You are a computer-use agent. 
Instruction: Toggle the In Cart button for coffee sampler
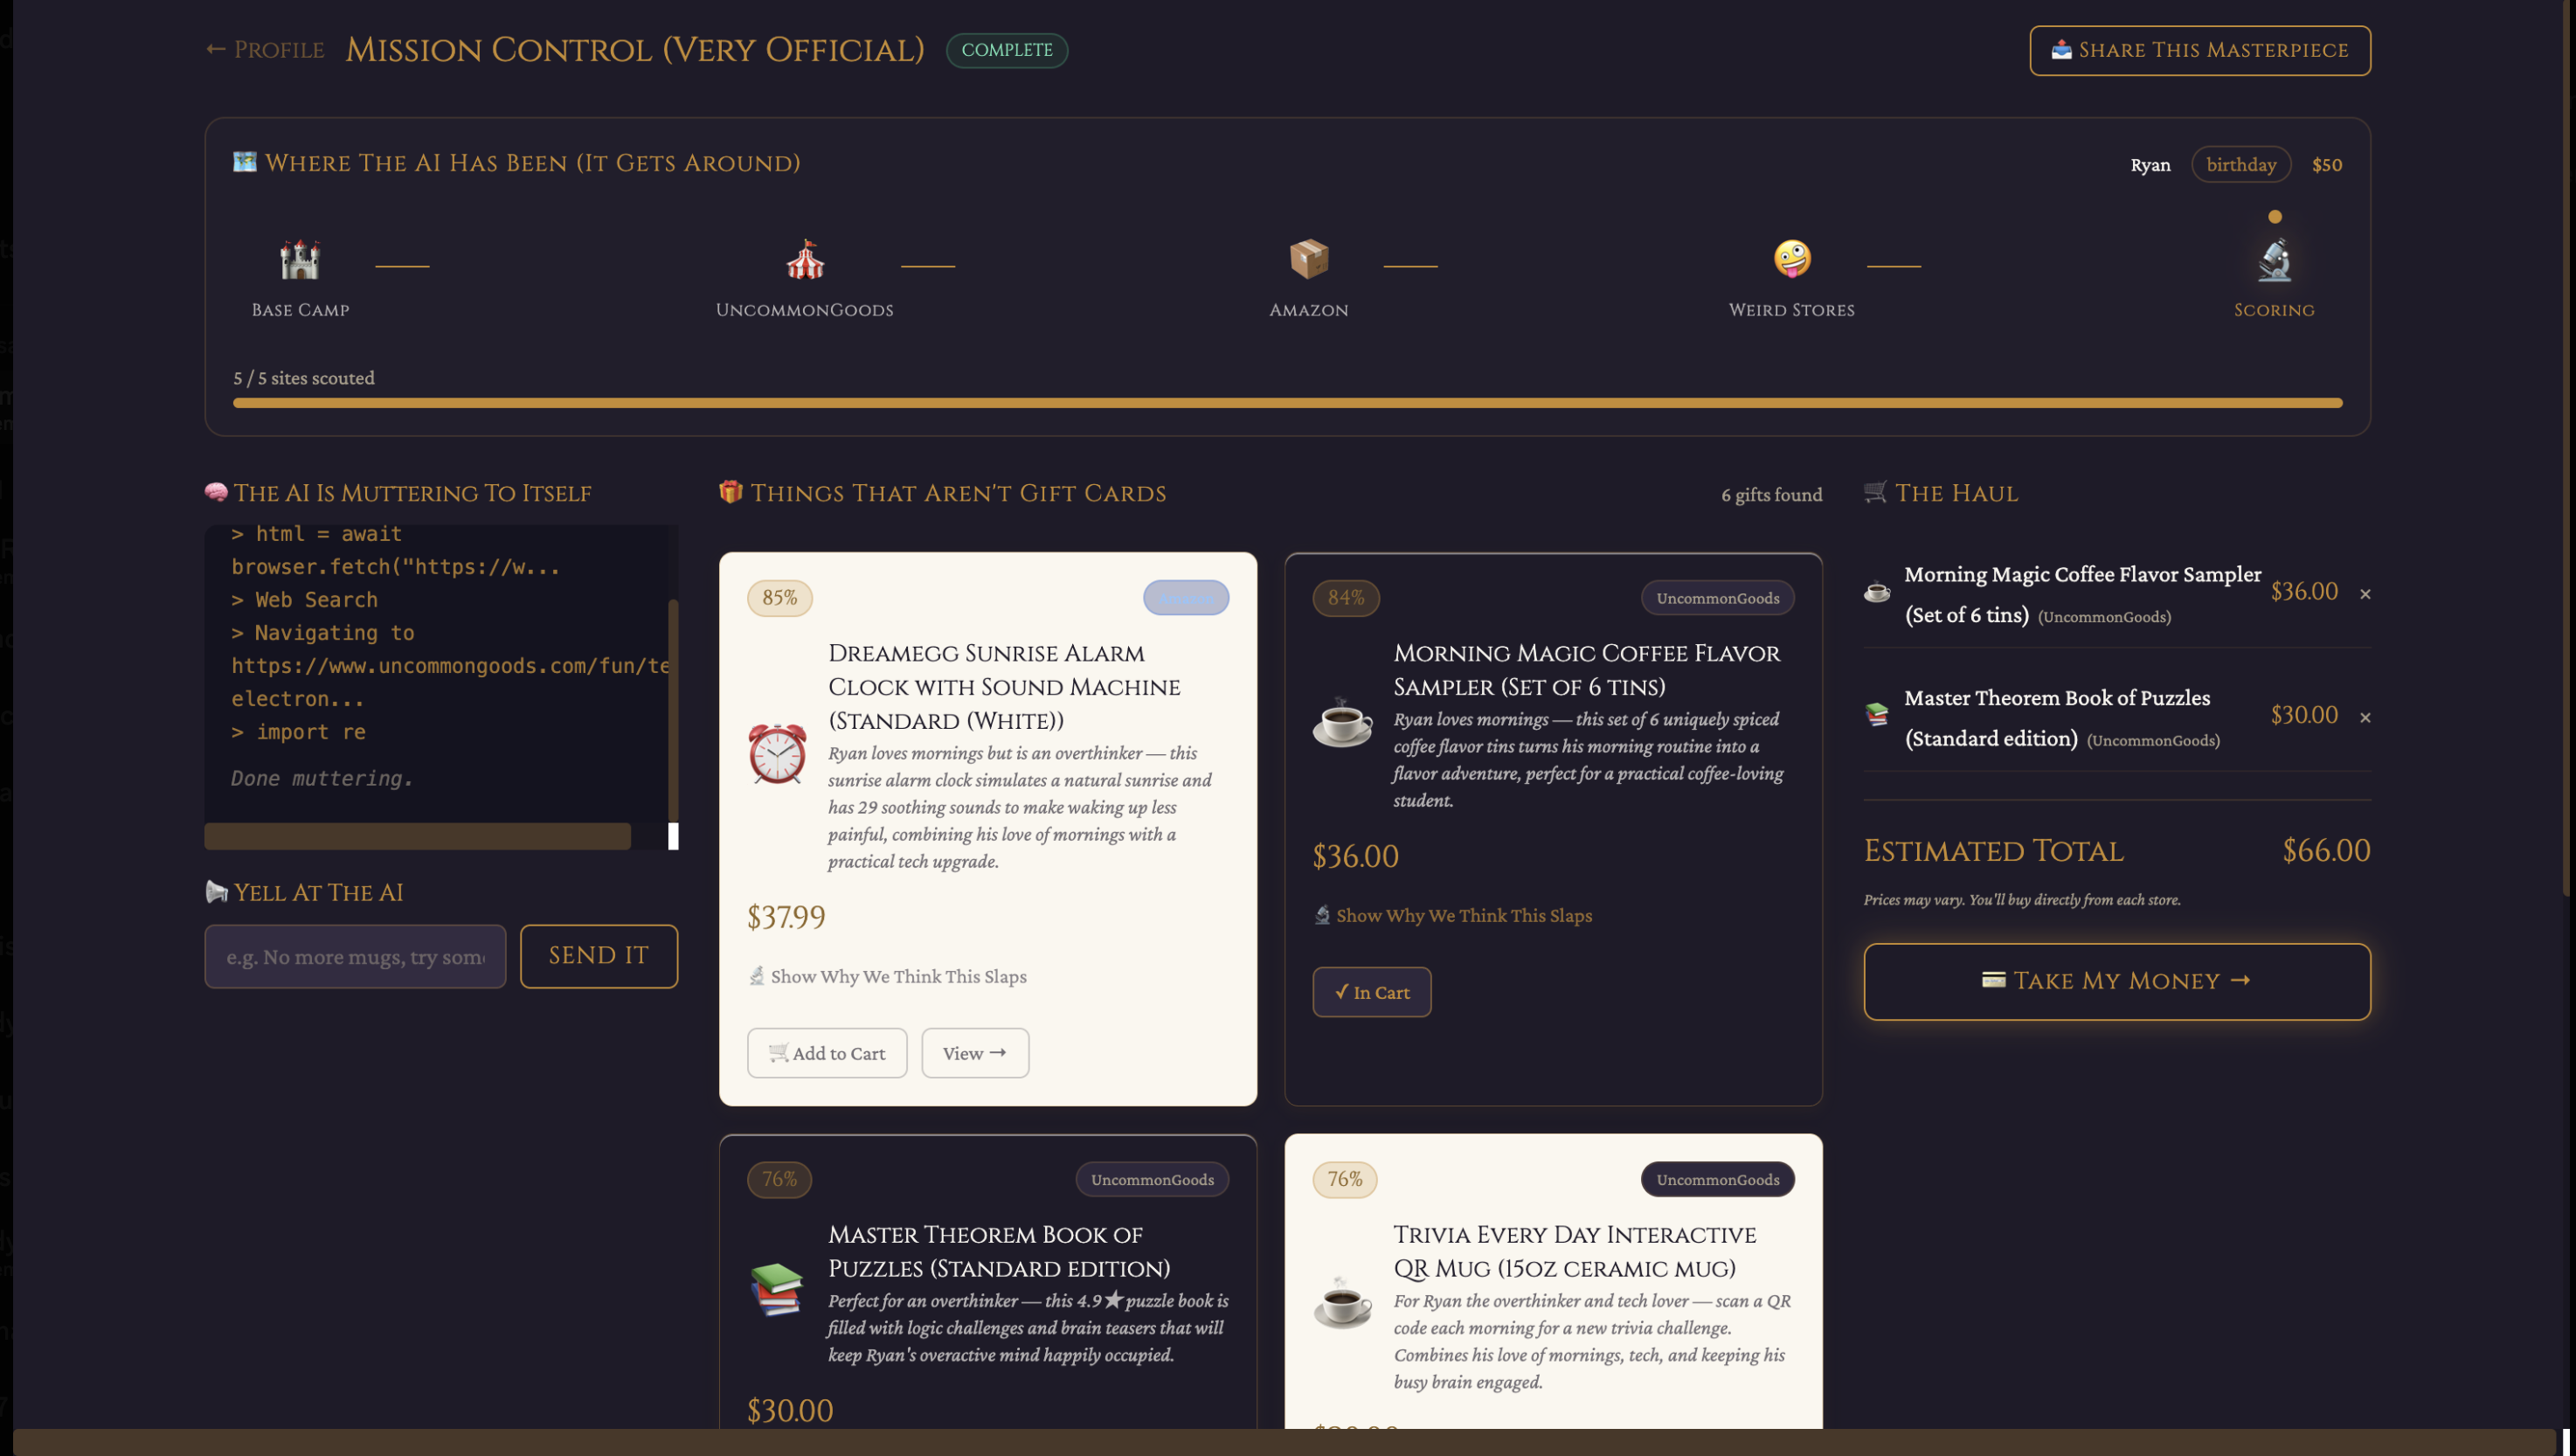coord(1371,992)
